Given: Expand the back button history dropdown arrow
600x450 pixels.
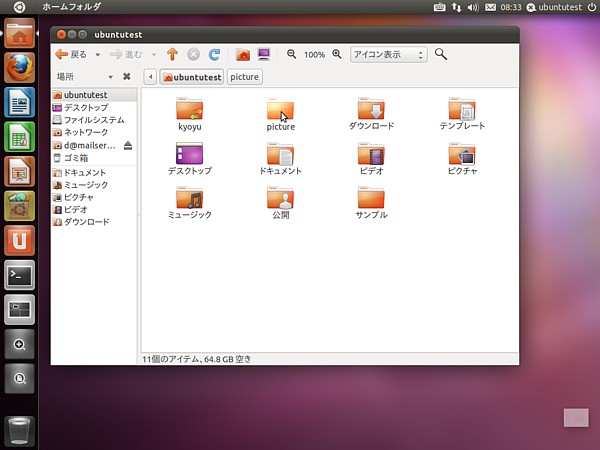Looking at the screenshot, I should point(97,54).
